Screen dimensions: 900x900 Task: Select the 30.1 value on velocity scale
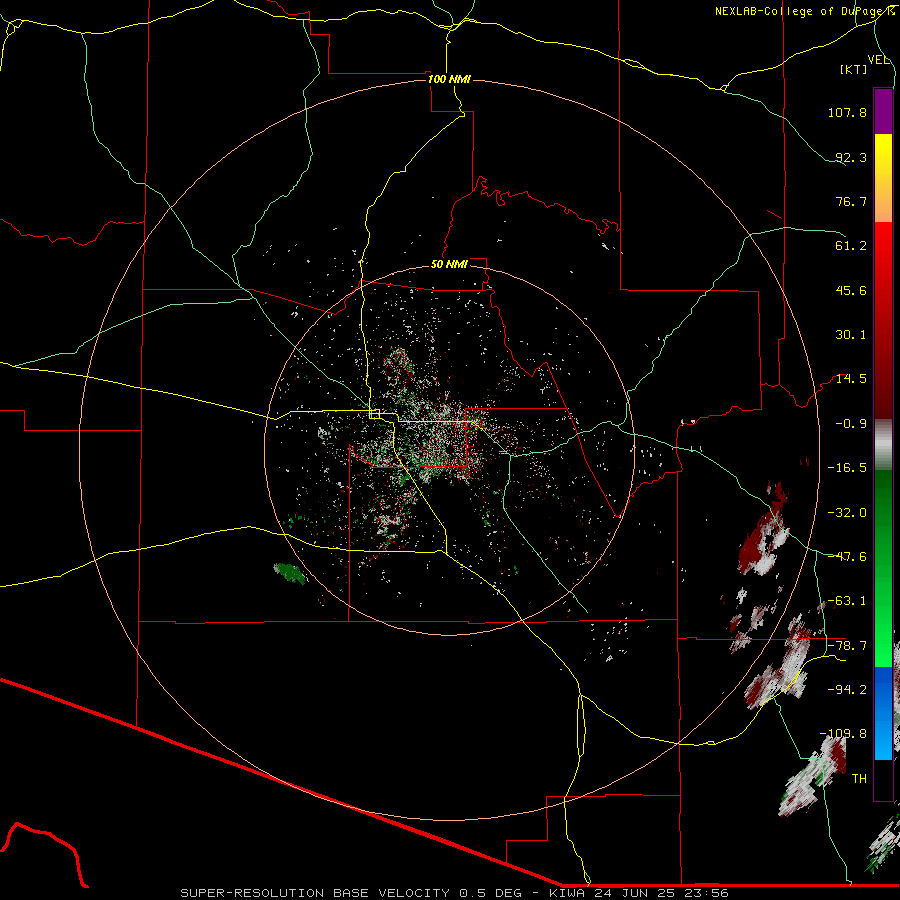[x=851, y=335]
